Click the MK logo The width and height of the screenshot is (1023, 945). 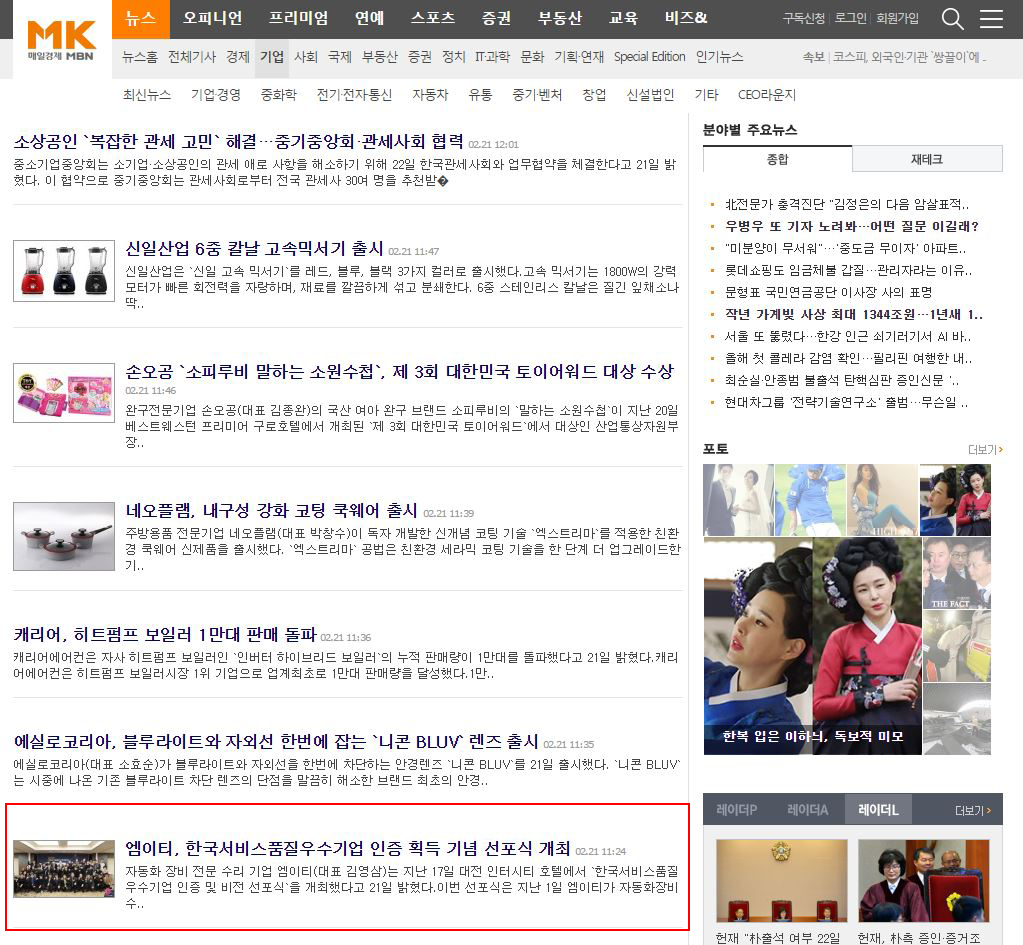(62, 38)
